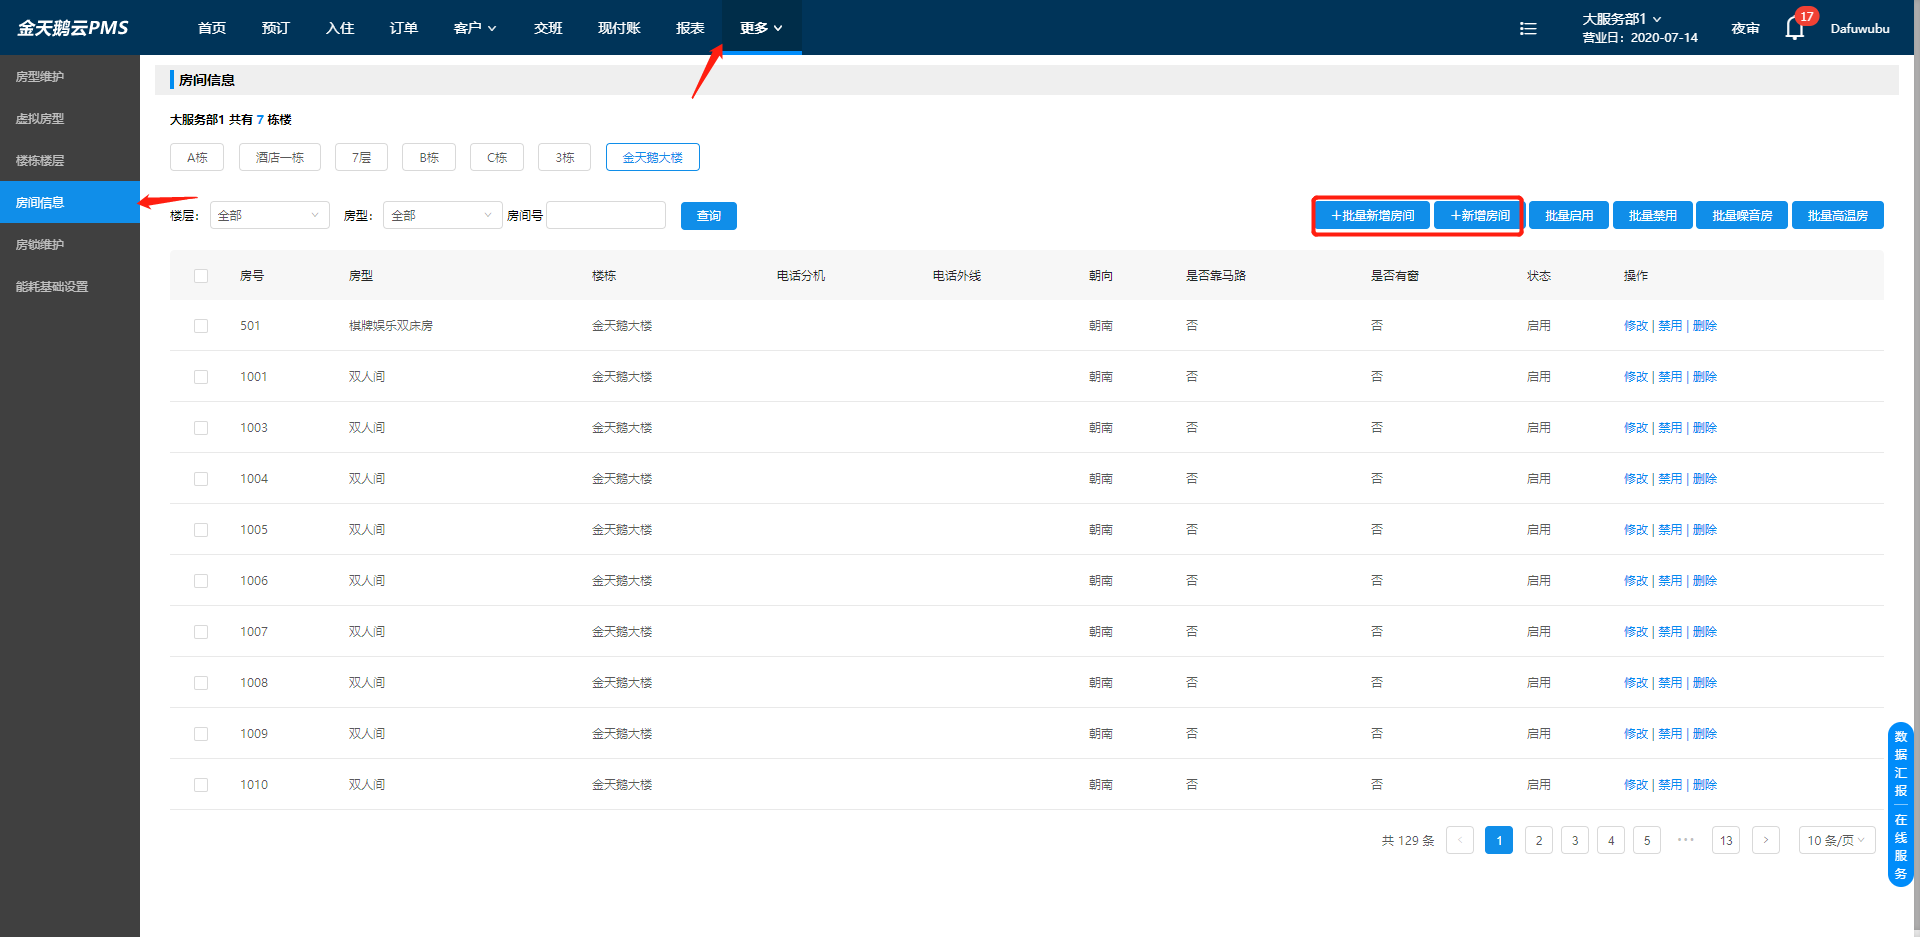
Task: Select room 1005's checkbox
Action: 201,530
